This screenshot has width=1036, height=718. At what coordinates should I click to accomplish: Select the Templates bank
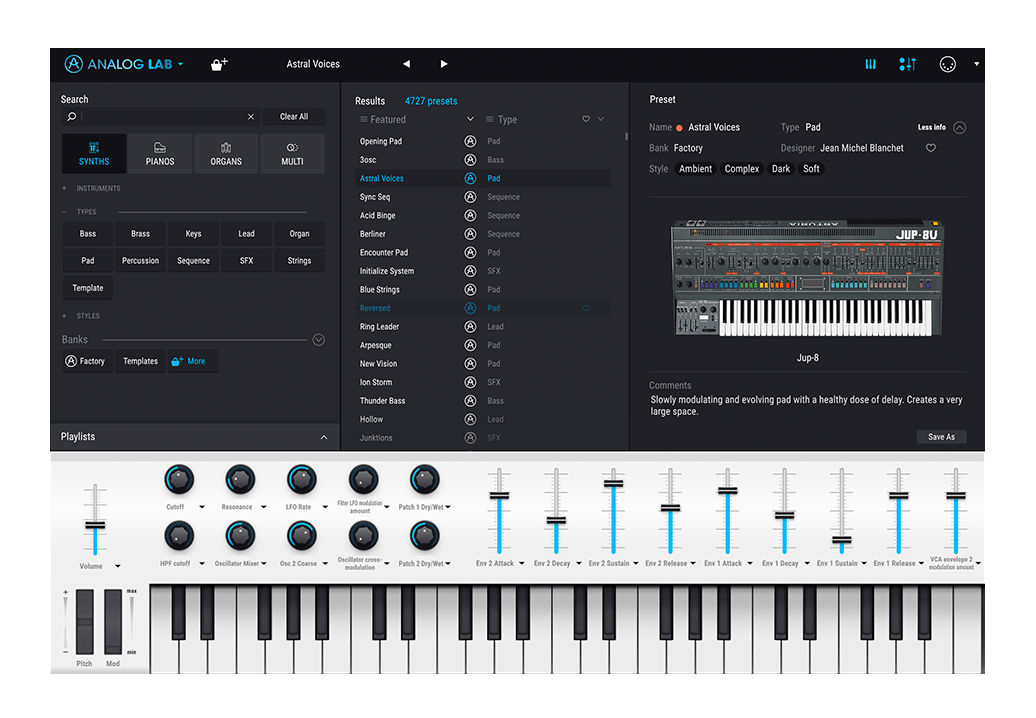click(x=140, y=361)
